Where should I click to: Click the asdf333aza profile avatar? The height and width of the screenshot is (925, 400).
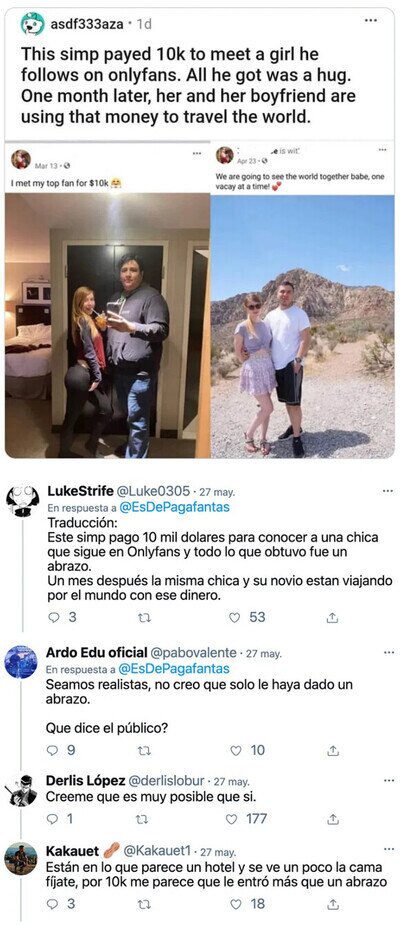(x=32, y=24)
